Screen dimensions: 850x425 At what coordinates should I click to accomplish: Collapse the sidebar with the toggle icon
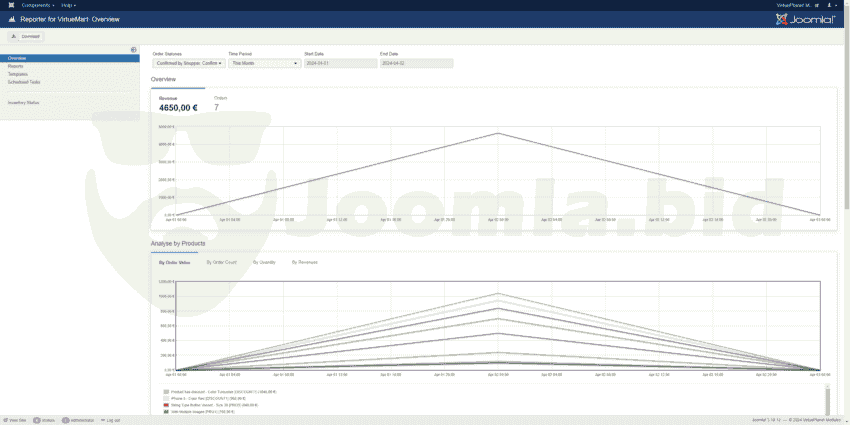tap(134, 49)
